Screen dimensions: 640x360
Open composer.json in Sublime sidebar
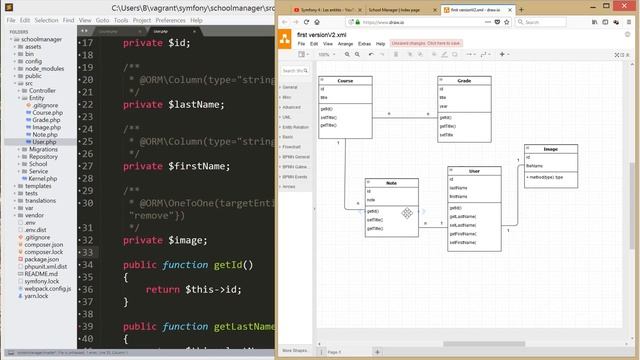(44, 245)
